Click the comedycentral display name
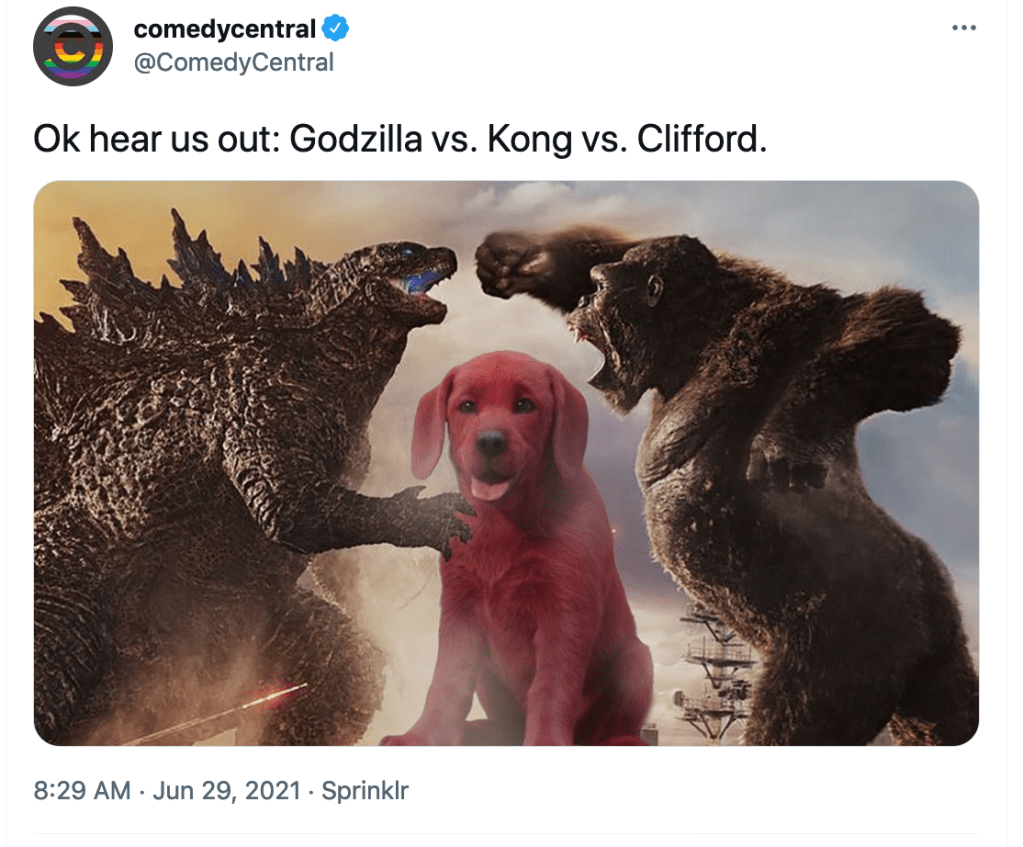 224,29
